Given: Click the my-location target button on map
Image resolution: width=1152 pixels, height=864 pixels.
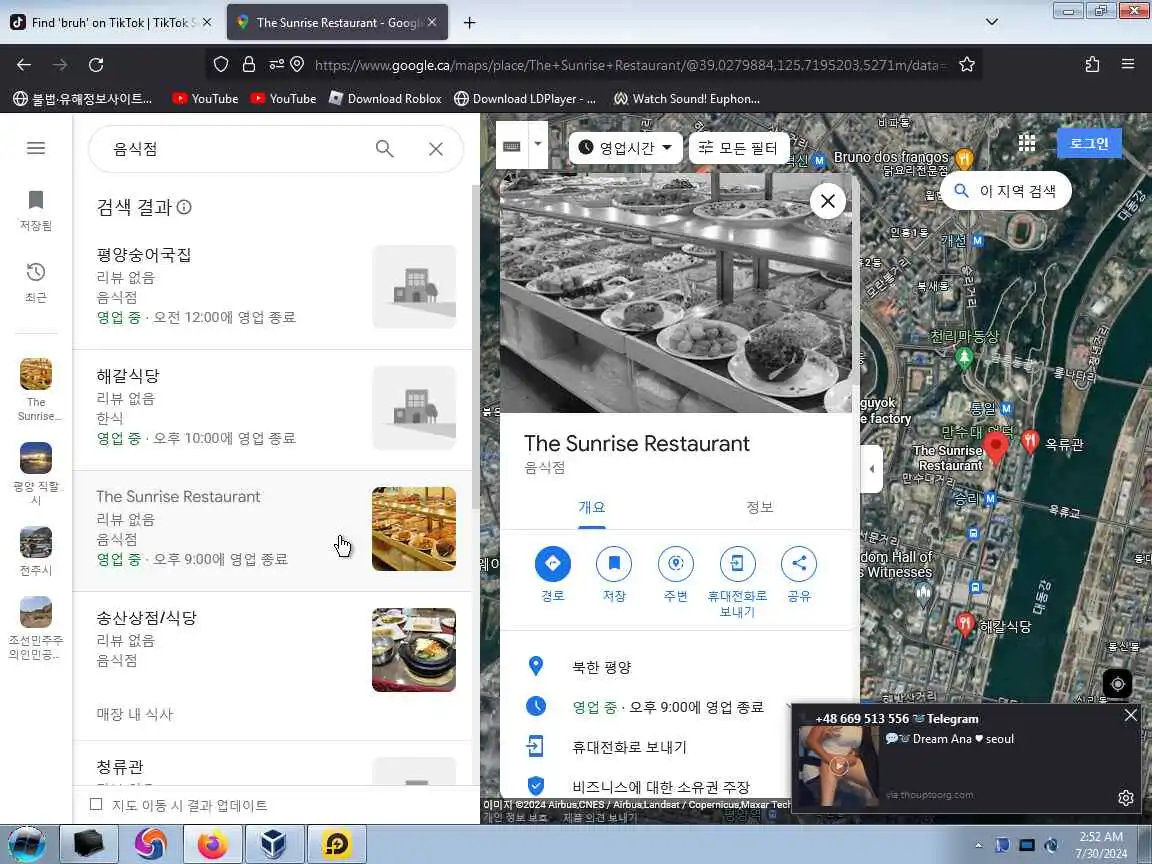Looking at the screenshot, I should tap(1117, 683).
